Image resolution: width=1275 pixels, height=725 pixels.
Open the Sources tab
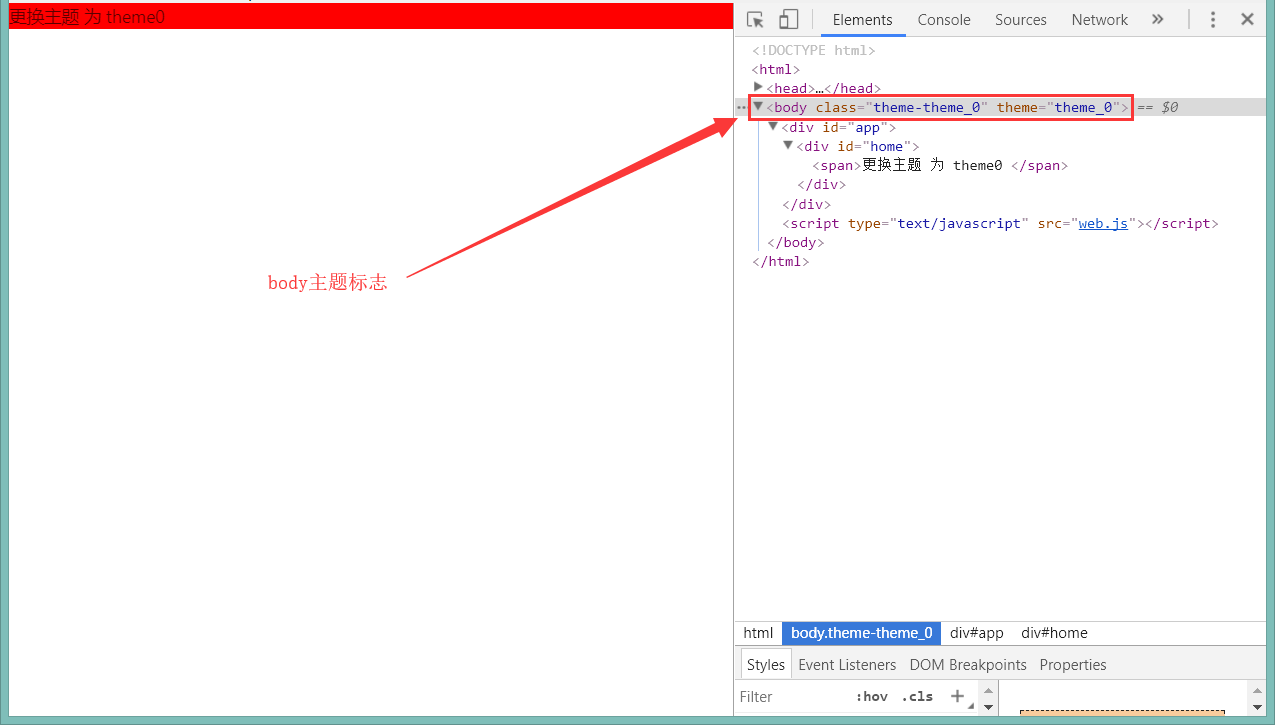pyautogui.click(x=1020, y=19)
